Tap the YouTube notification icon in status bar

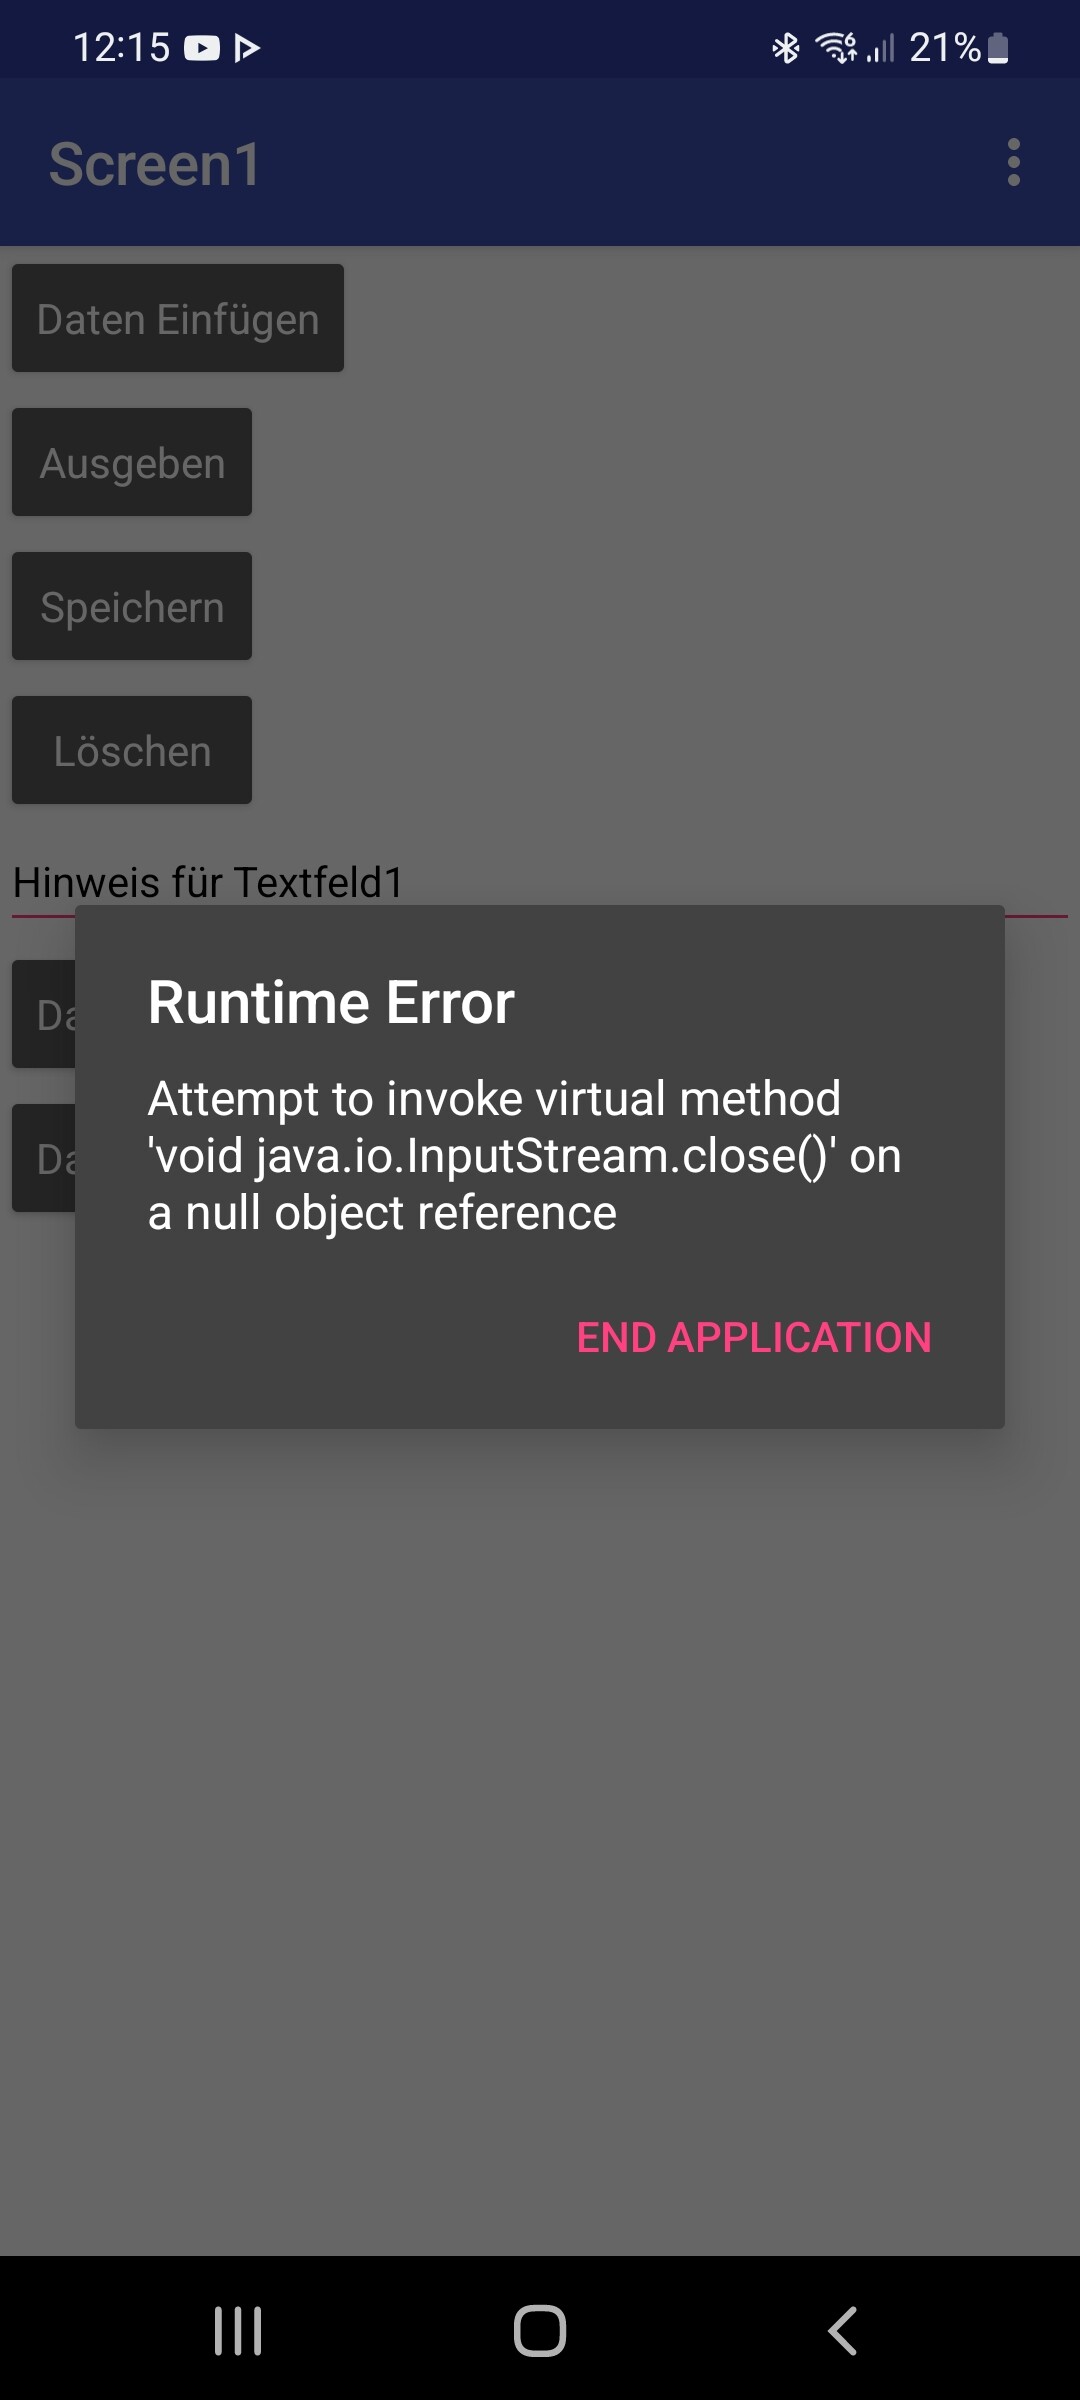click(x=202, y=48)
